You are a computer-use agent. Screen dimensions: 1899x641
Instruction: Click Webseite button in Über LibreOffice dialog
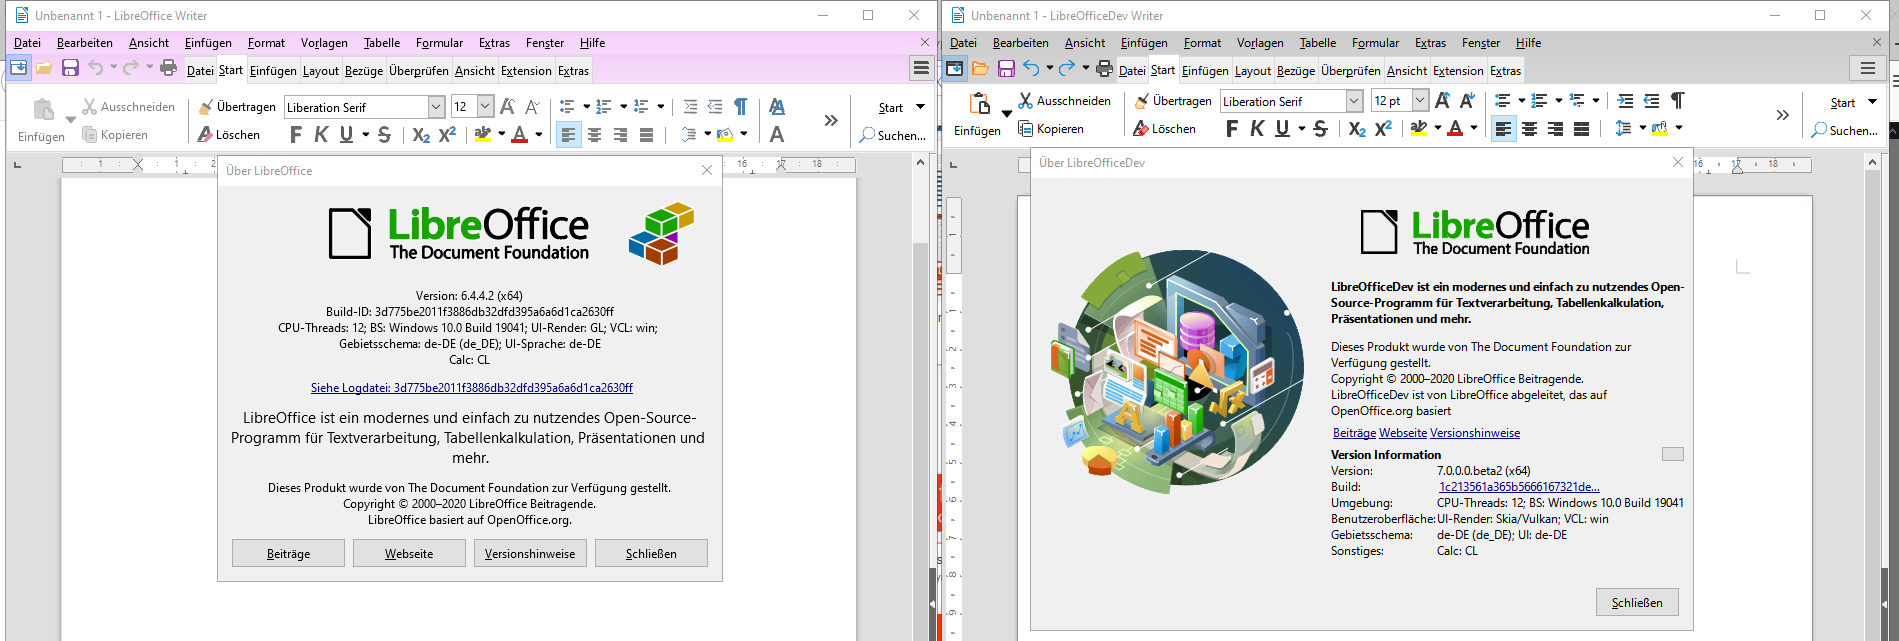[x=409, y=553]
